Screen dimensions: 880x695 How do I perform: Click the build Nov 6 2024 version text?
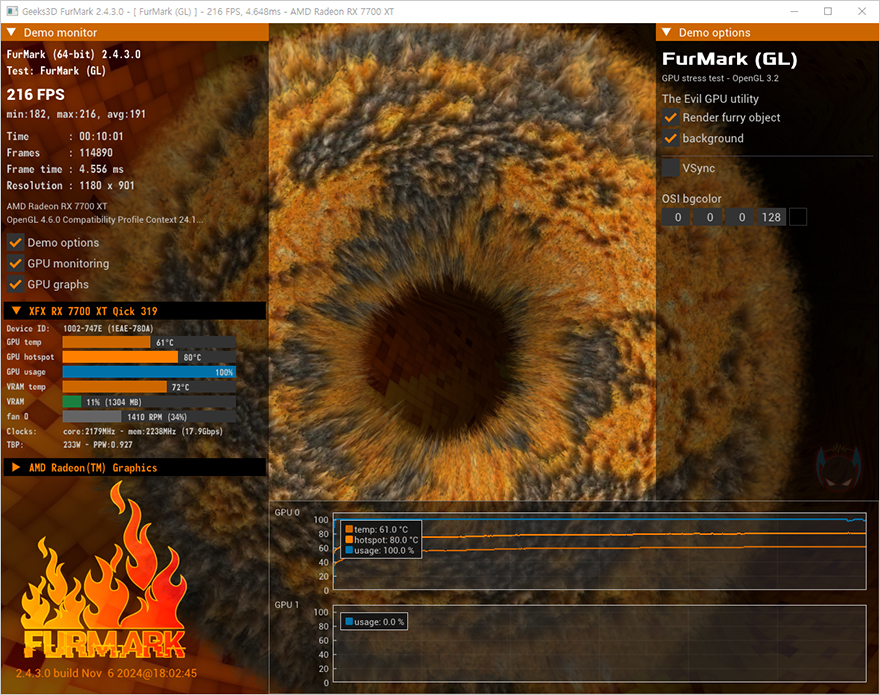point(106,673)
